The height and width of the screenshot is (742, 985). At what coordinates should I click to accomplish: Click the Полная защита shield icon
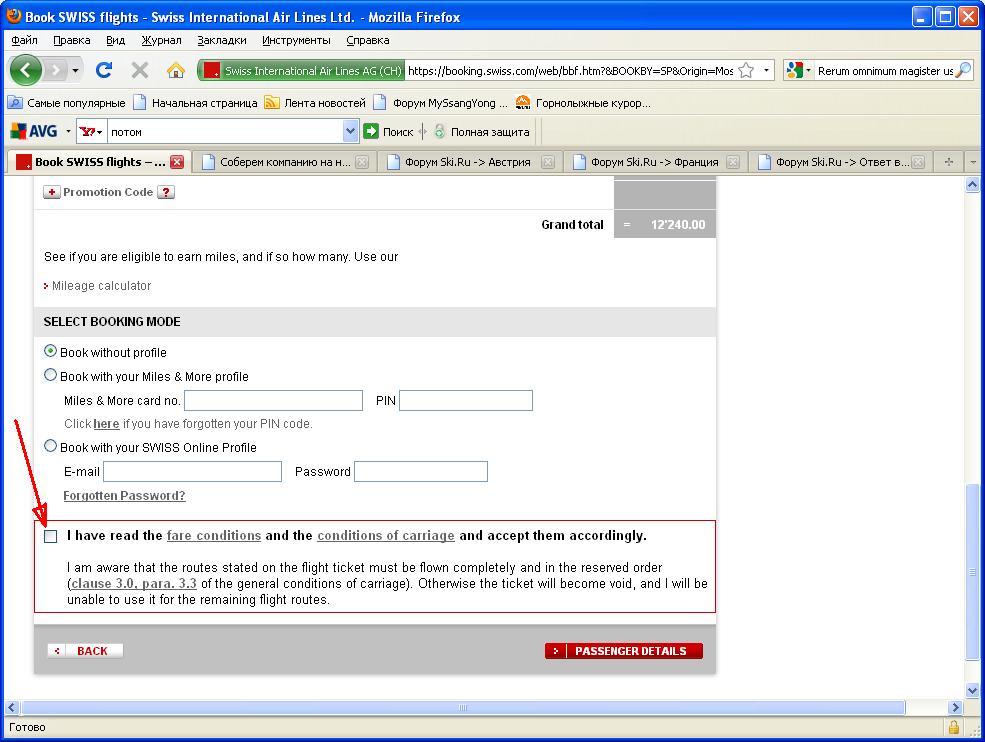tap(440, 131)
